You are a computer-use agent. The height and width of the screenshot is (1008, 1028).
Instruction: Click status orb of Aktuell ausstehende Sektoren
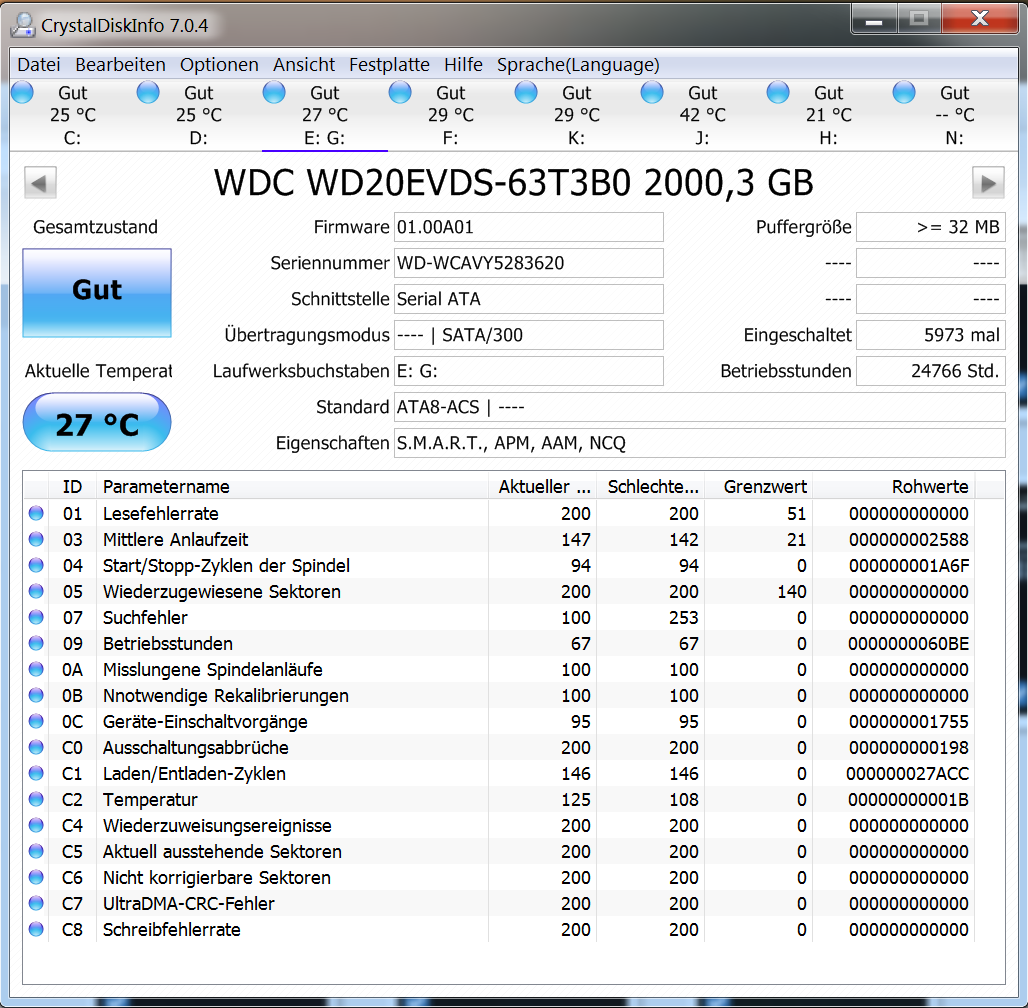click(36, 851)
